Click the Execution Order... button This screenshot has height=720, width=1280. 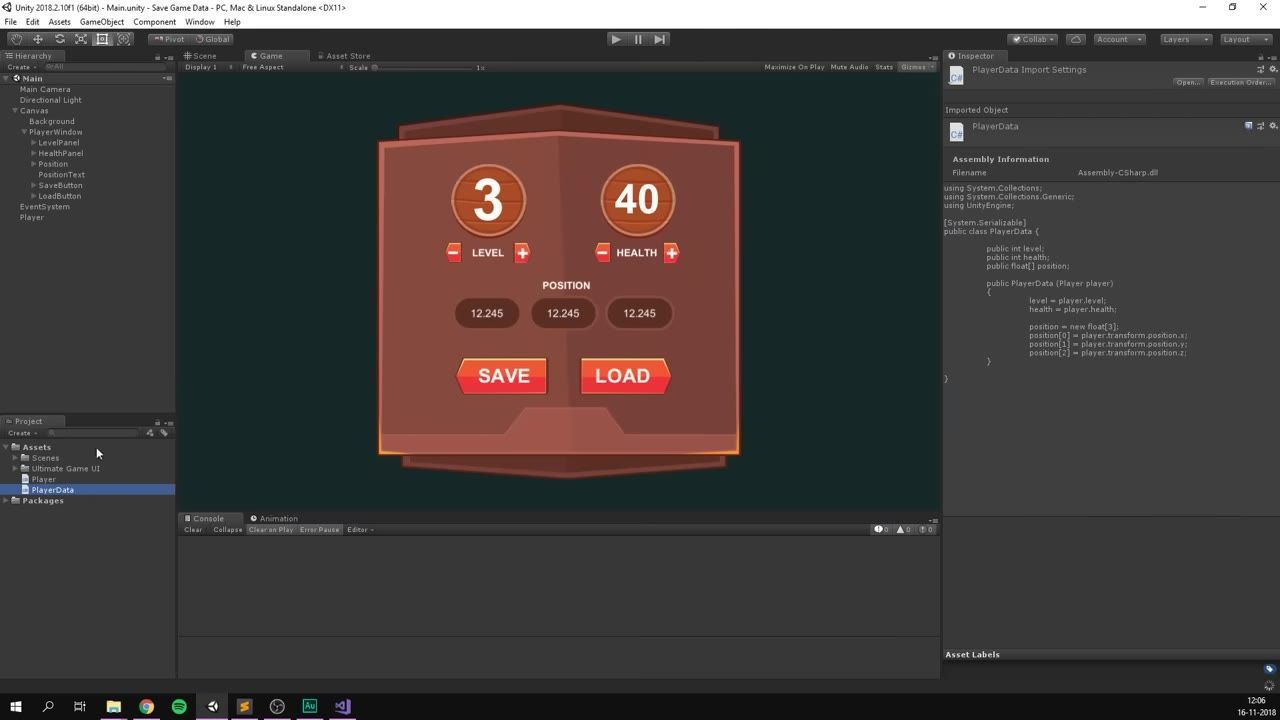1241,82
